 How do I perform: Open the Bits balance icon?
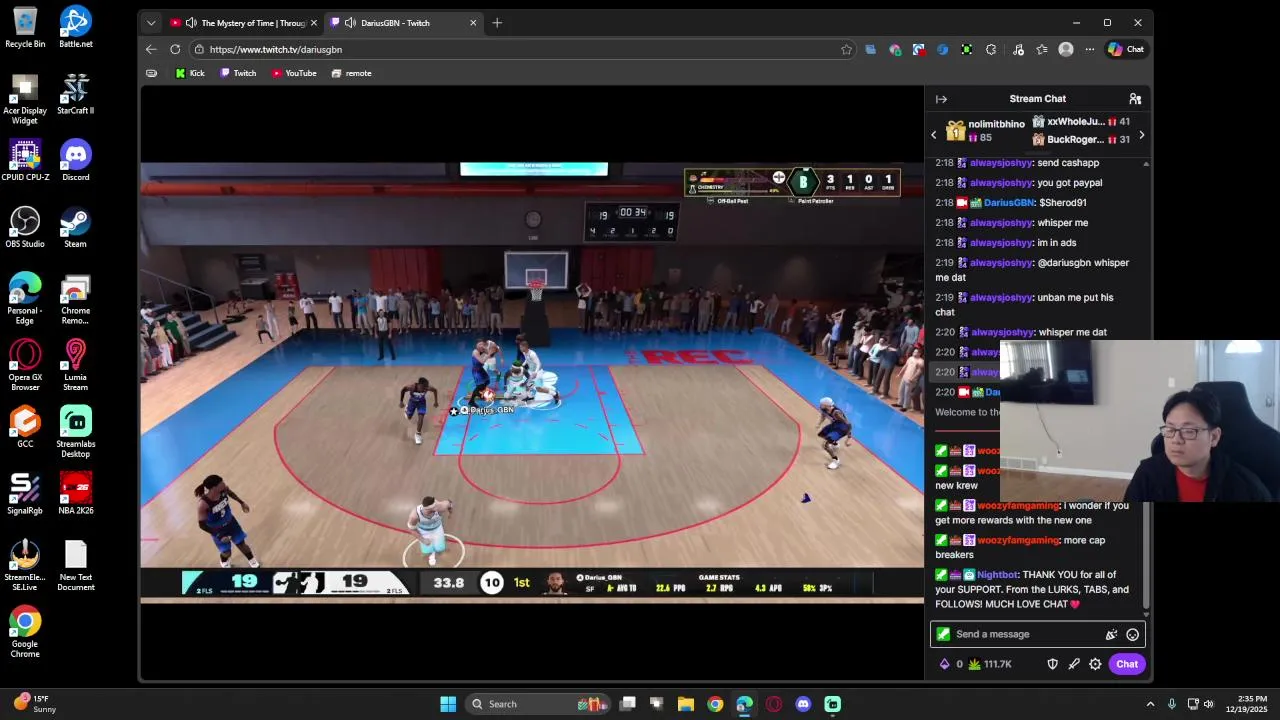coord(944,664)
